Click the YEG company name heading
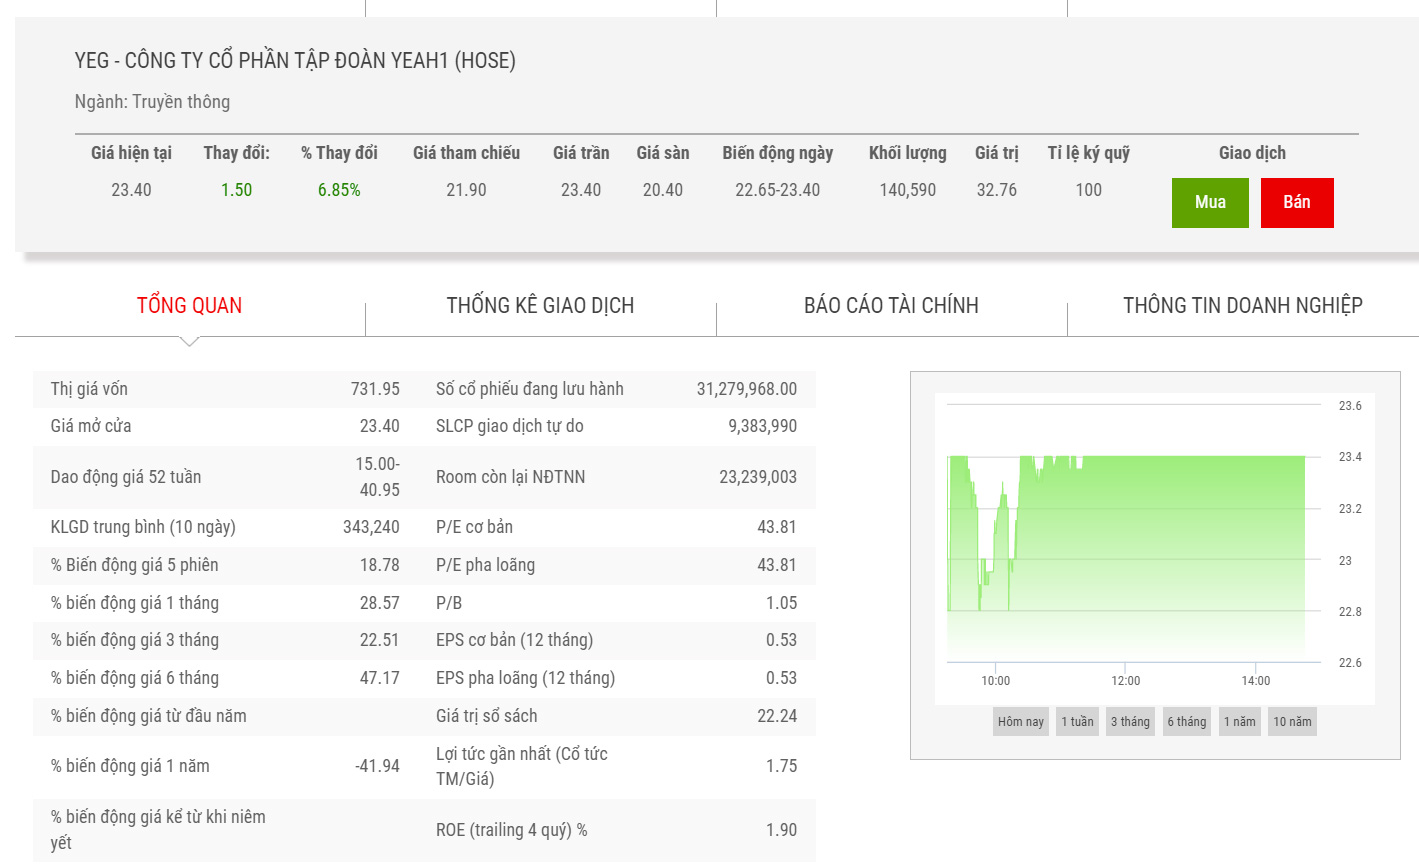The width and height of the screenshot is (1419, 868). (295, 61)
